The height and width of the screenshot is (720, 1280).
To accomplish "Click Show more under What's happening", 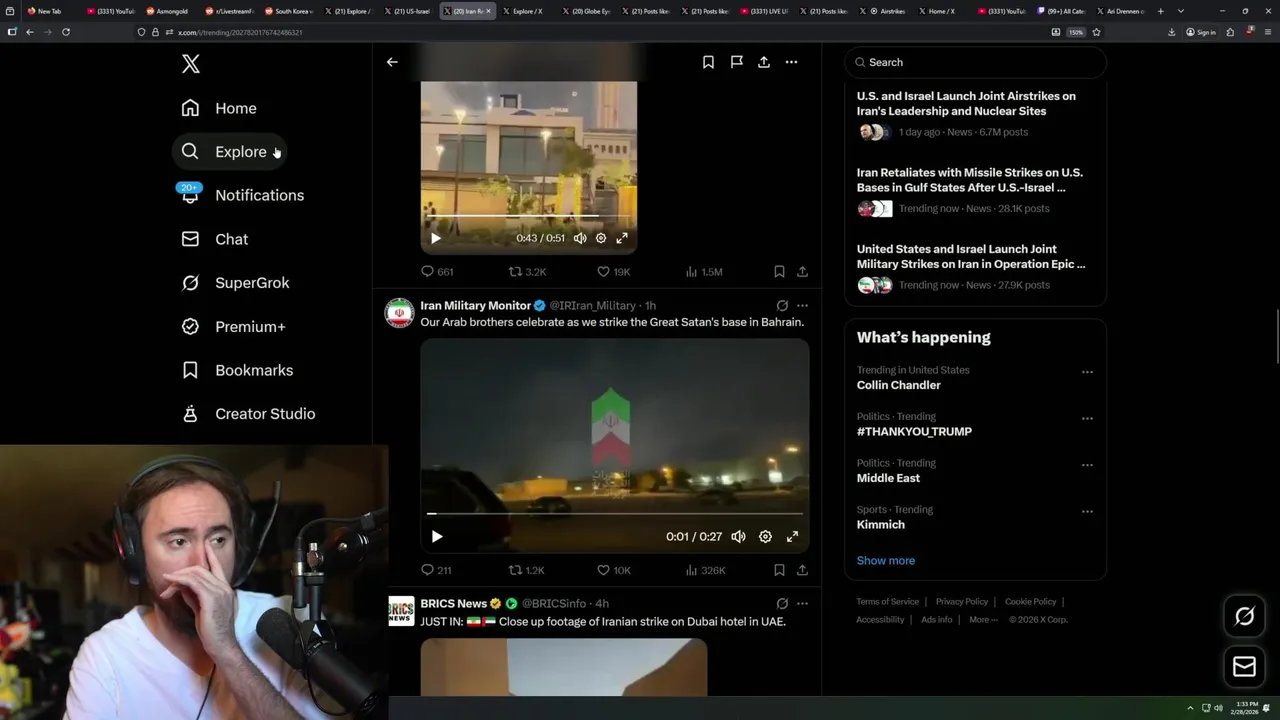I will click(x=885, y=560).
